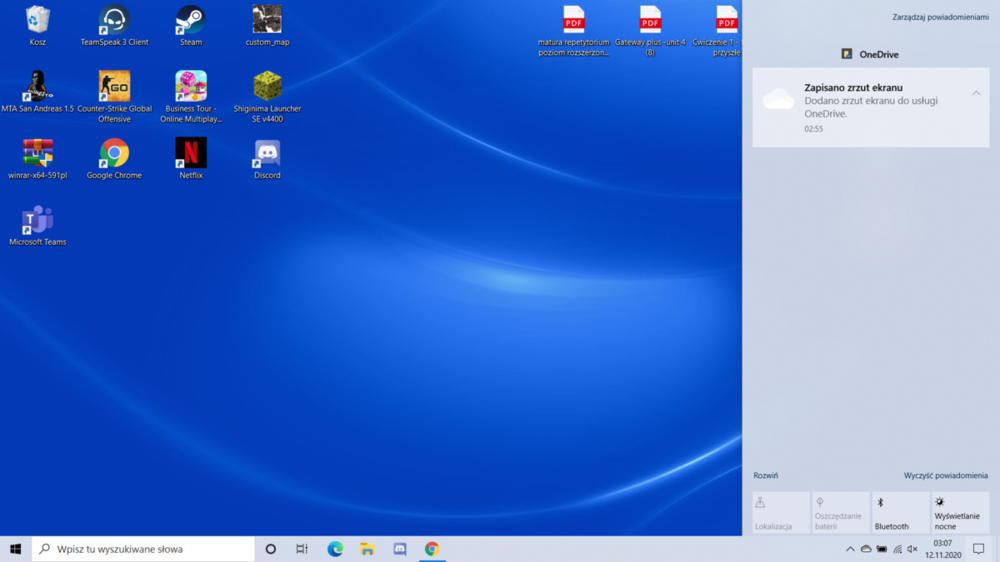Launch Microsoft Edge from taskbar

335,549
